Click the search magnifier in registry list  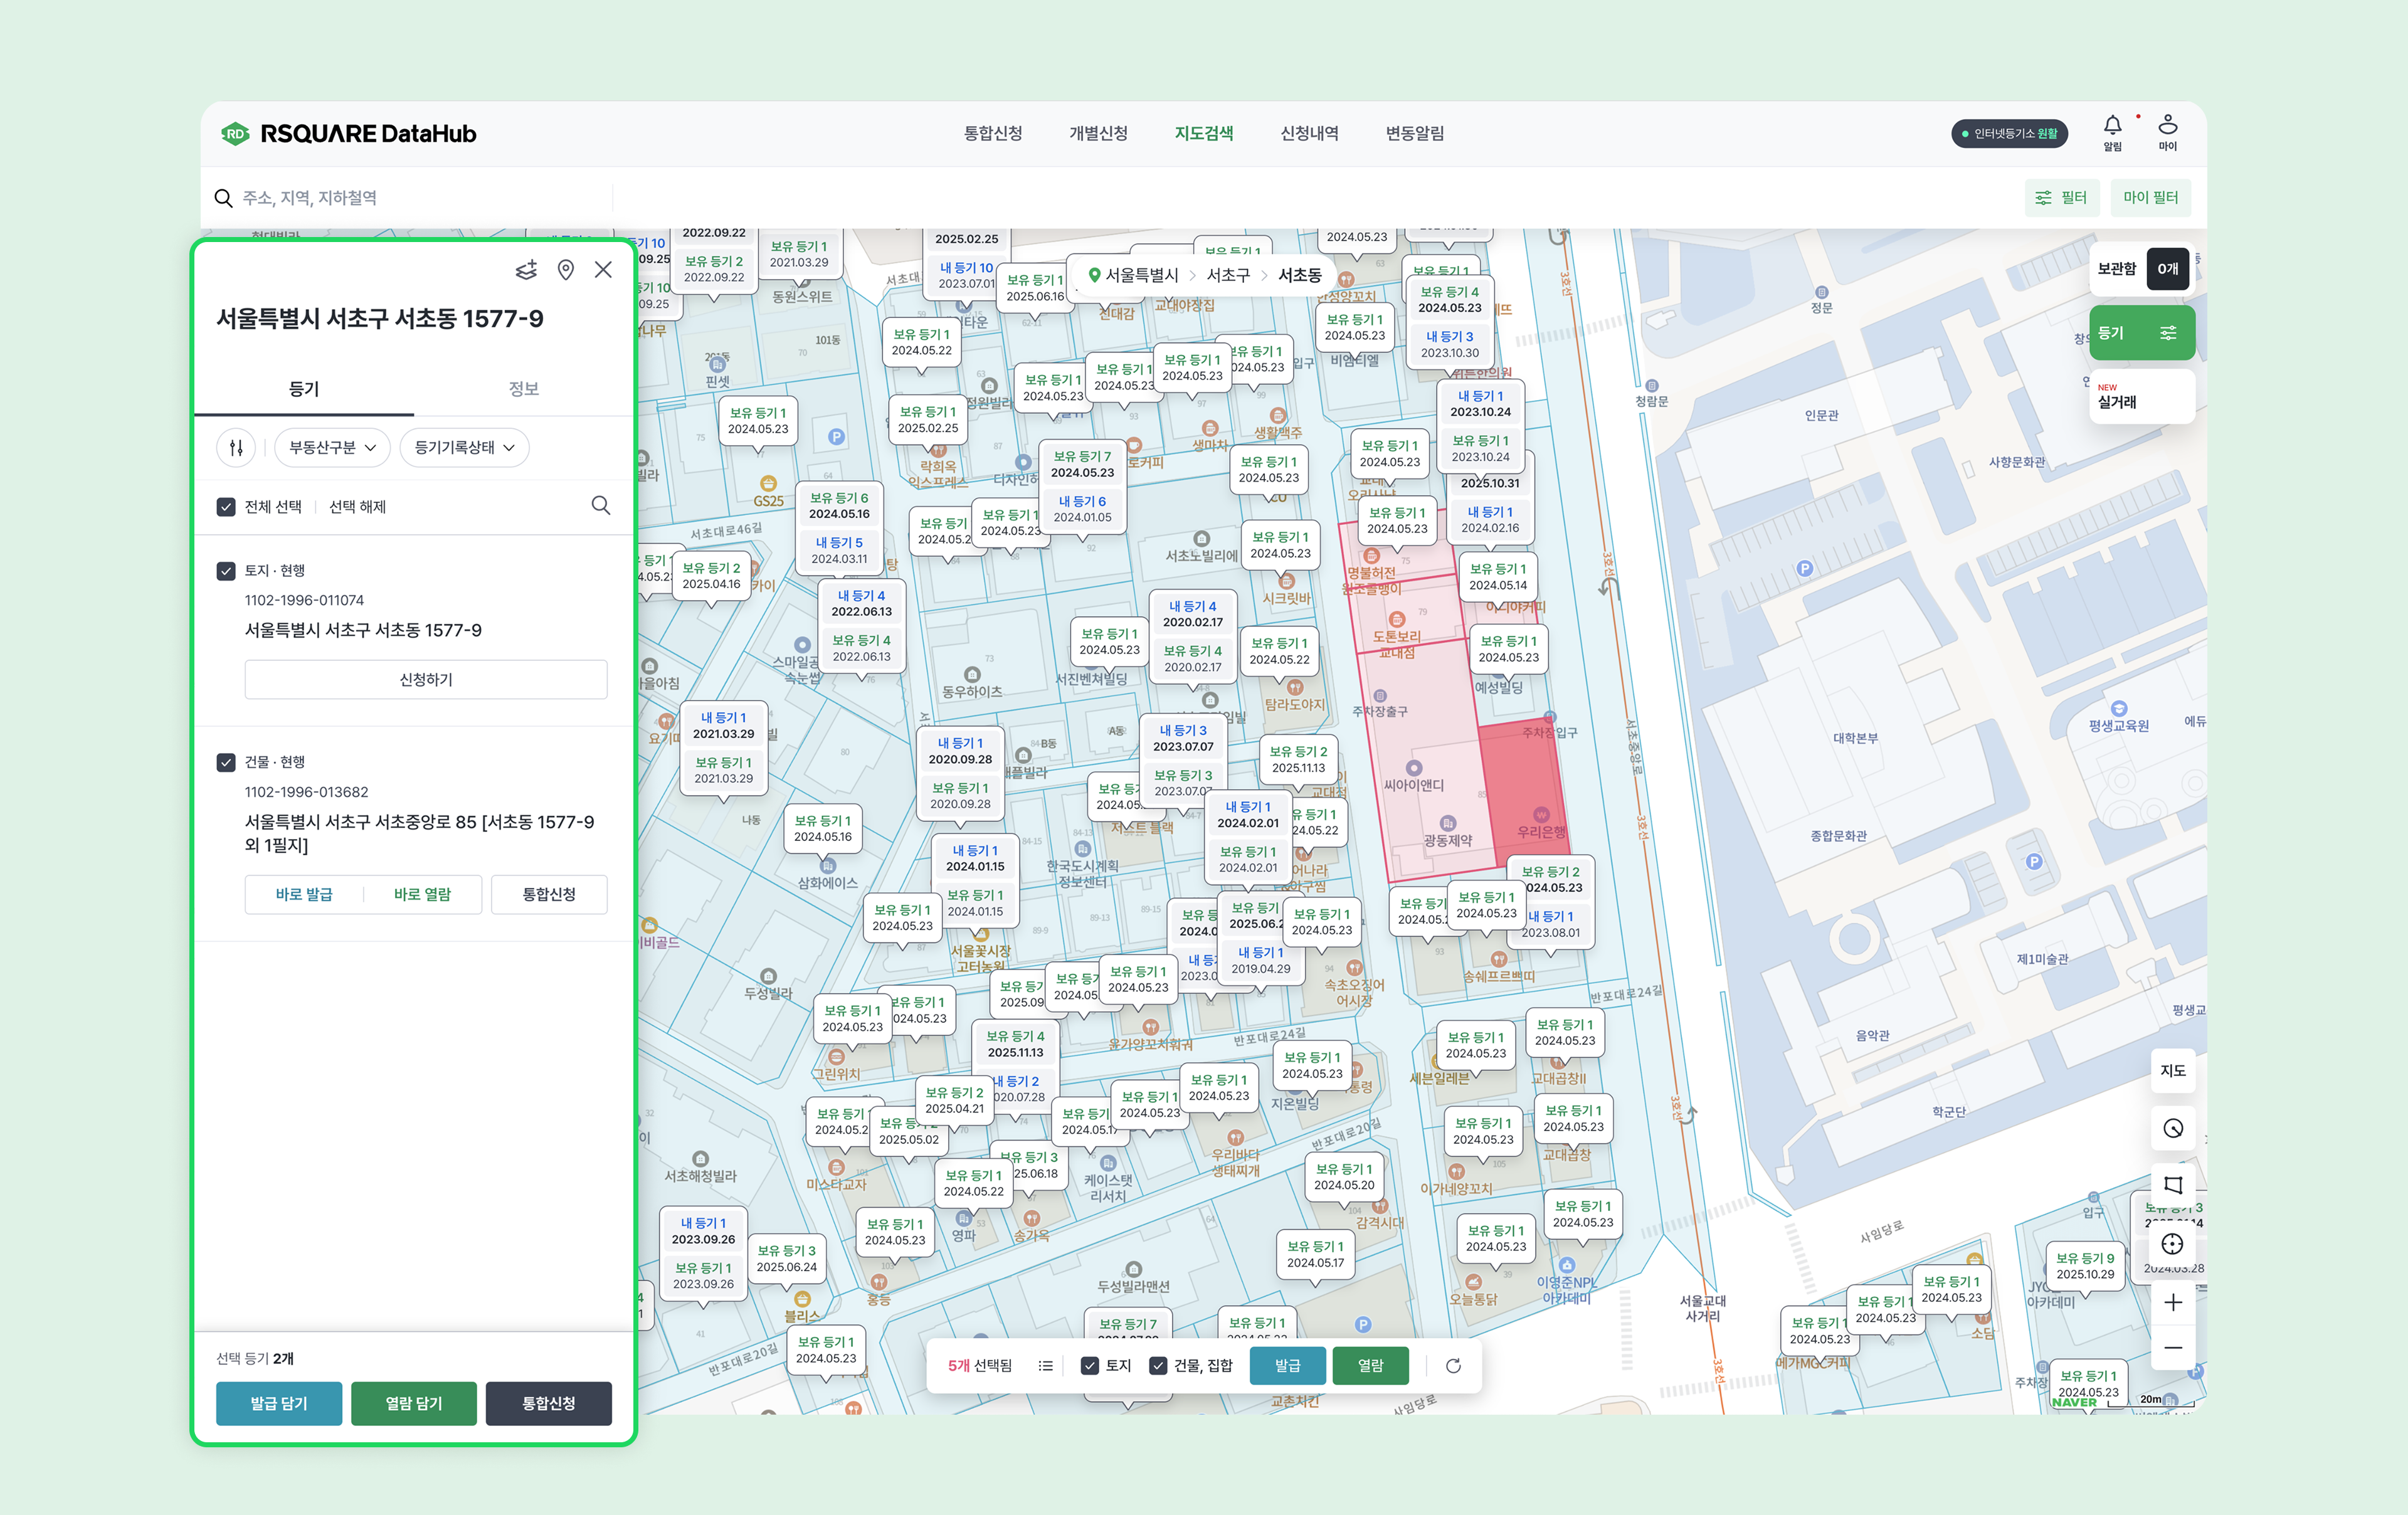[600, 506]
